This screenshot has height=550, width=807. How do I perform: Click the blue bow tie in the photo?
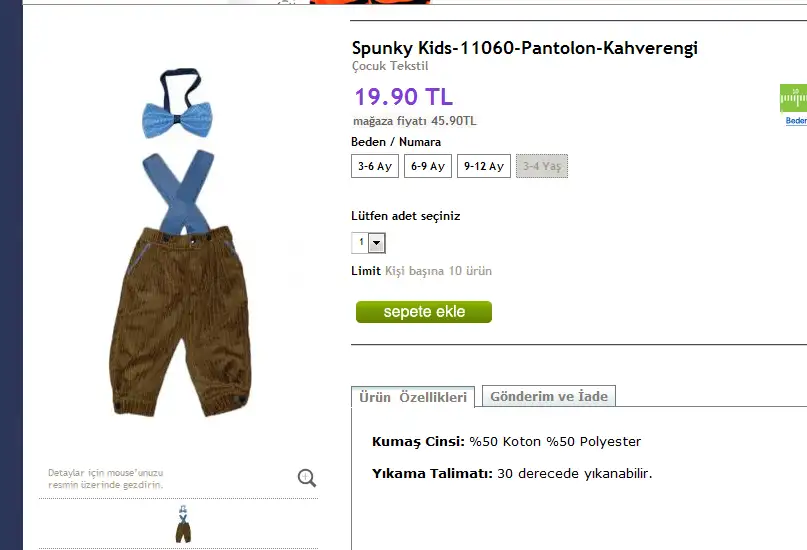pos(177,119)
